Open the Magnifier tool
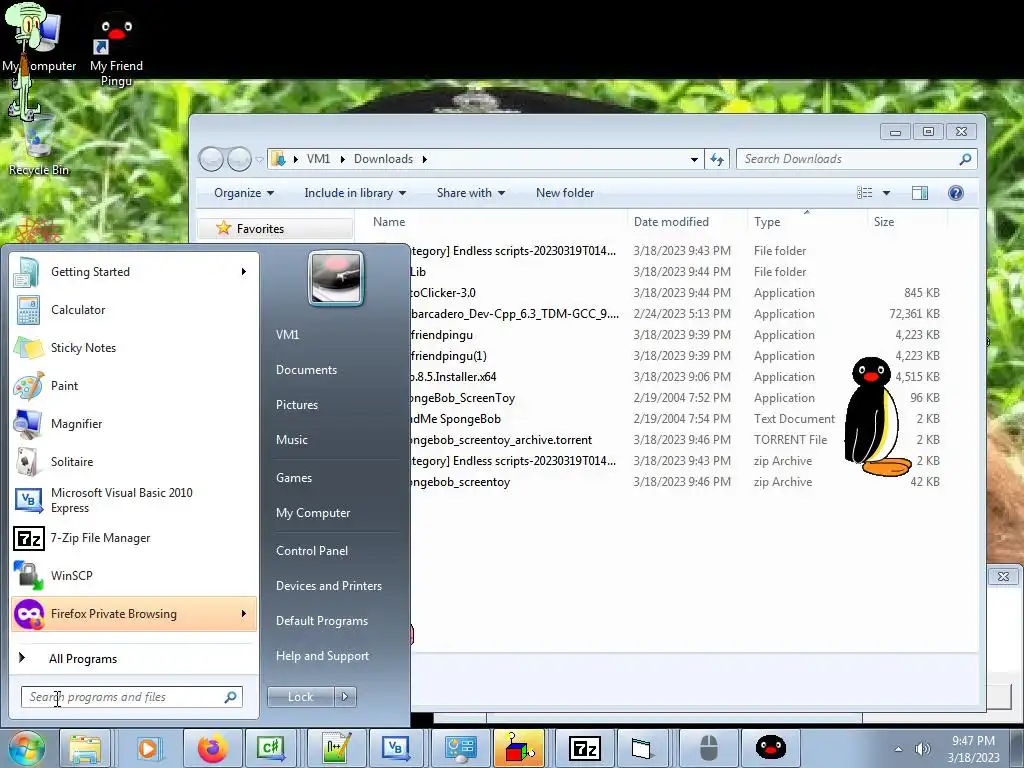Viewport: 1024px width, 768px height. 134,423
